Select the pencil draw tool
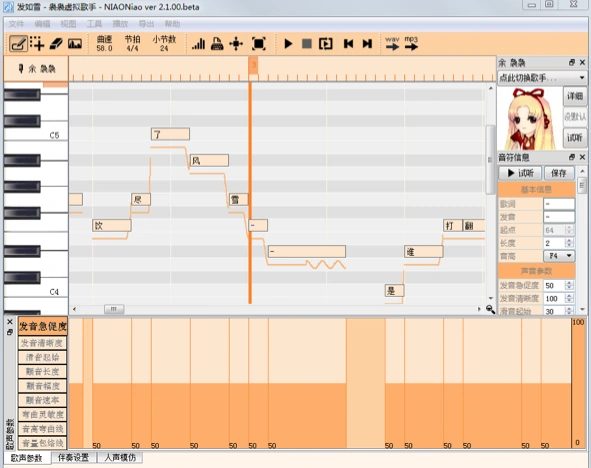Screen dimensions: 591x468 tap(18, 44)
